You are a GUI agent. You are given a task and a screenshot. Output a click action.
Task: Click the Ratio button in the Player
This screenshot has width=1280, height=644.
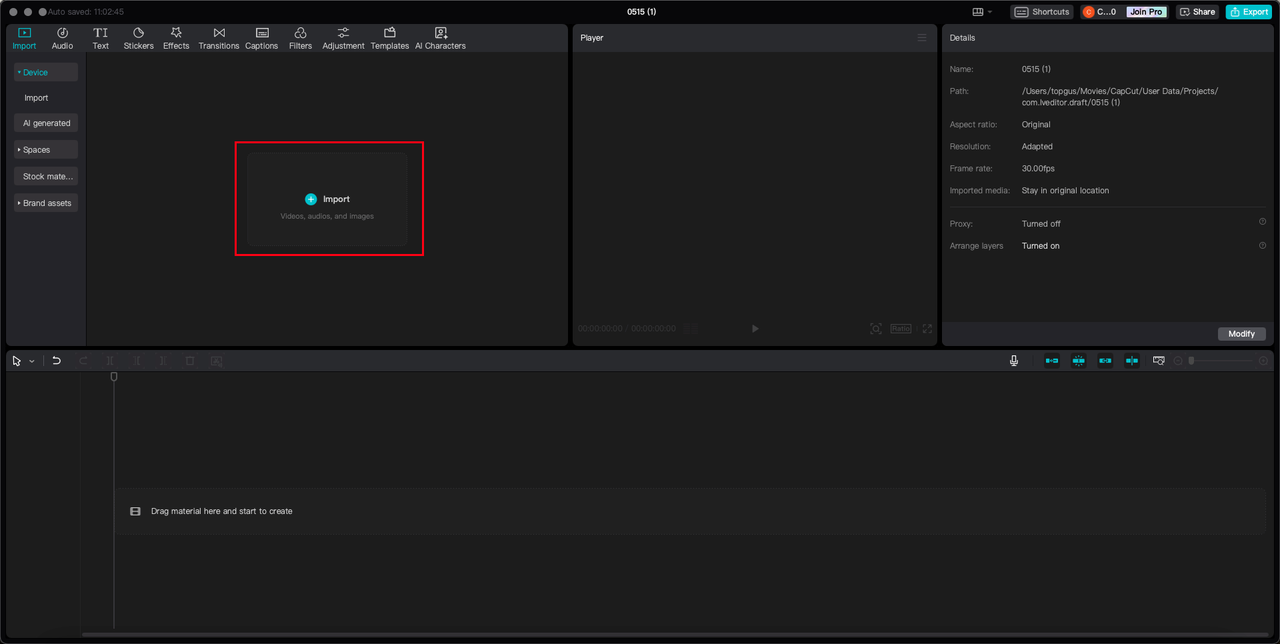point(901,328)
